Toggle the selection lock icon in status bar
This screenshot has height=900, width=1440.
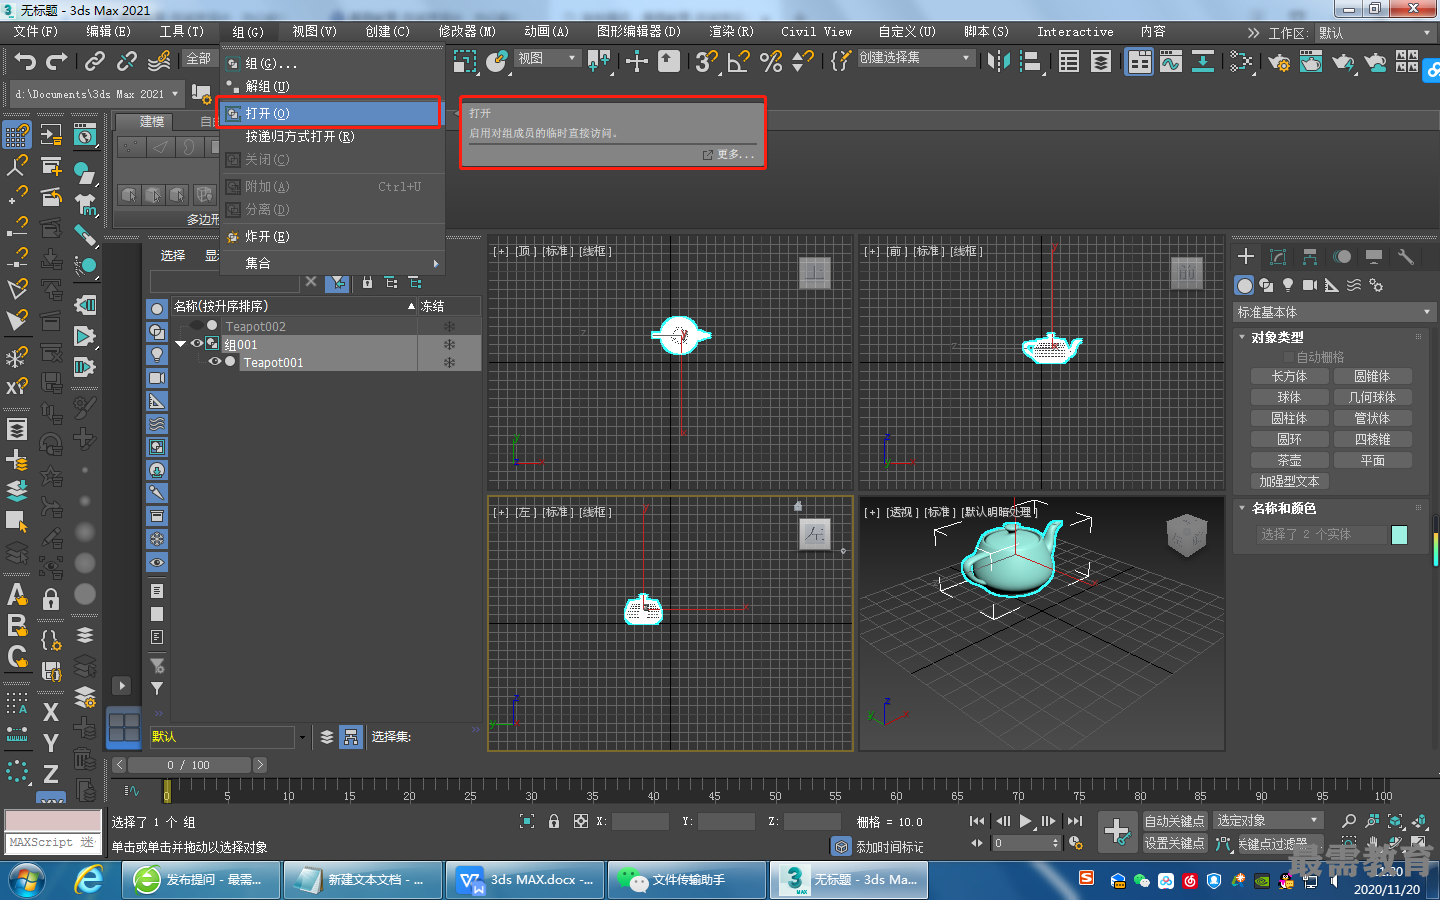click(x=554, y=821)
